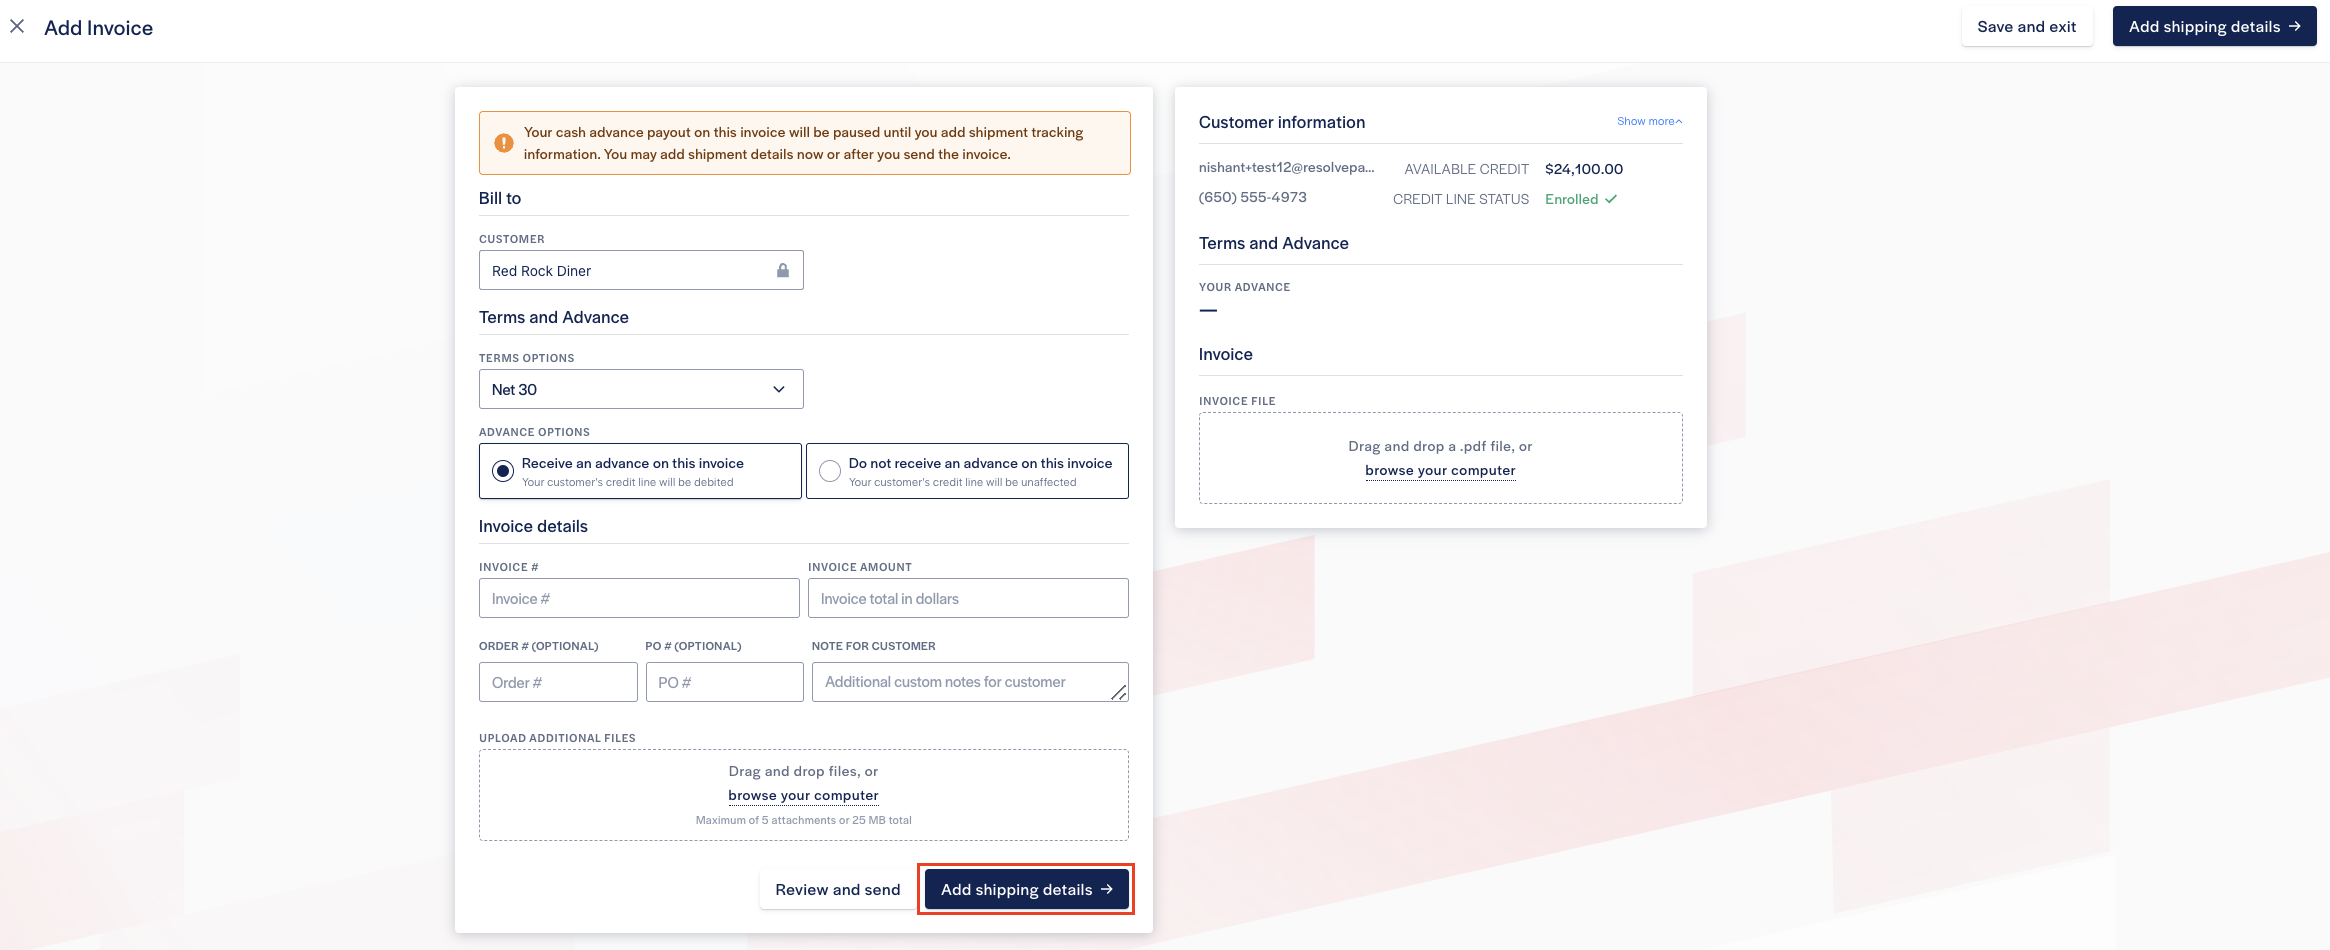Browse your computer for invoice PDF file
Screen dimensions: 2330x950
click(1440, 470)
